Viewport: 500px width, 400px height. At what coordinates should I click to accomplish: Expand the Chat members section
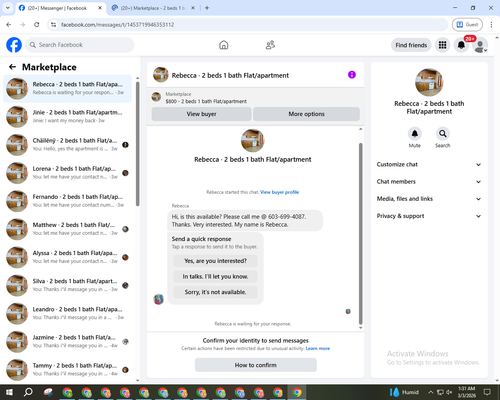[429, 182]
